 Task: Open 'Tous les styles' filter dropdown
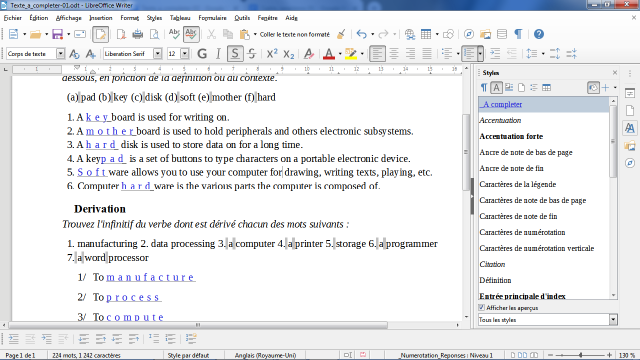[613, 320]
